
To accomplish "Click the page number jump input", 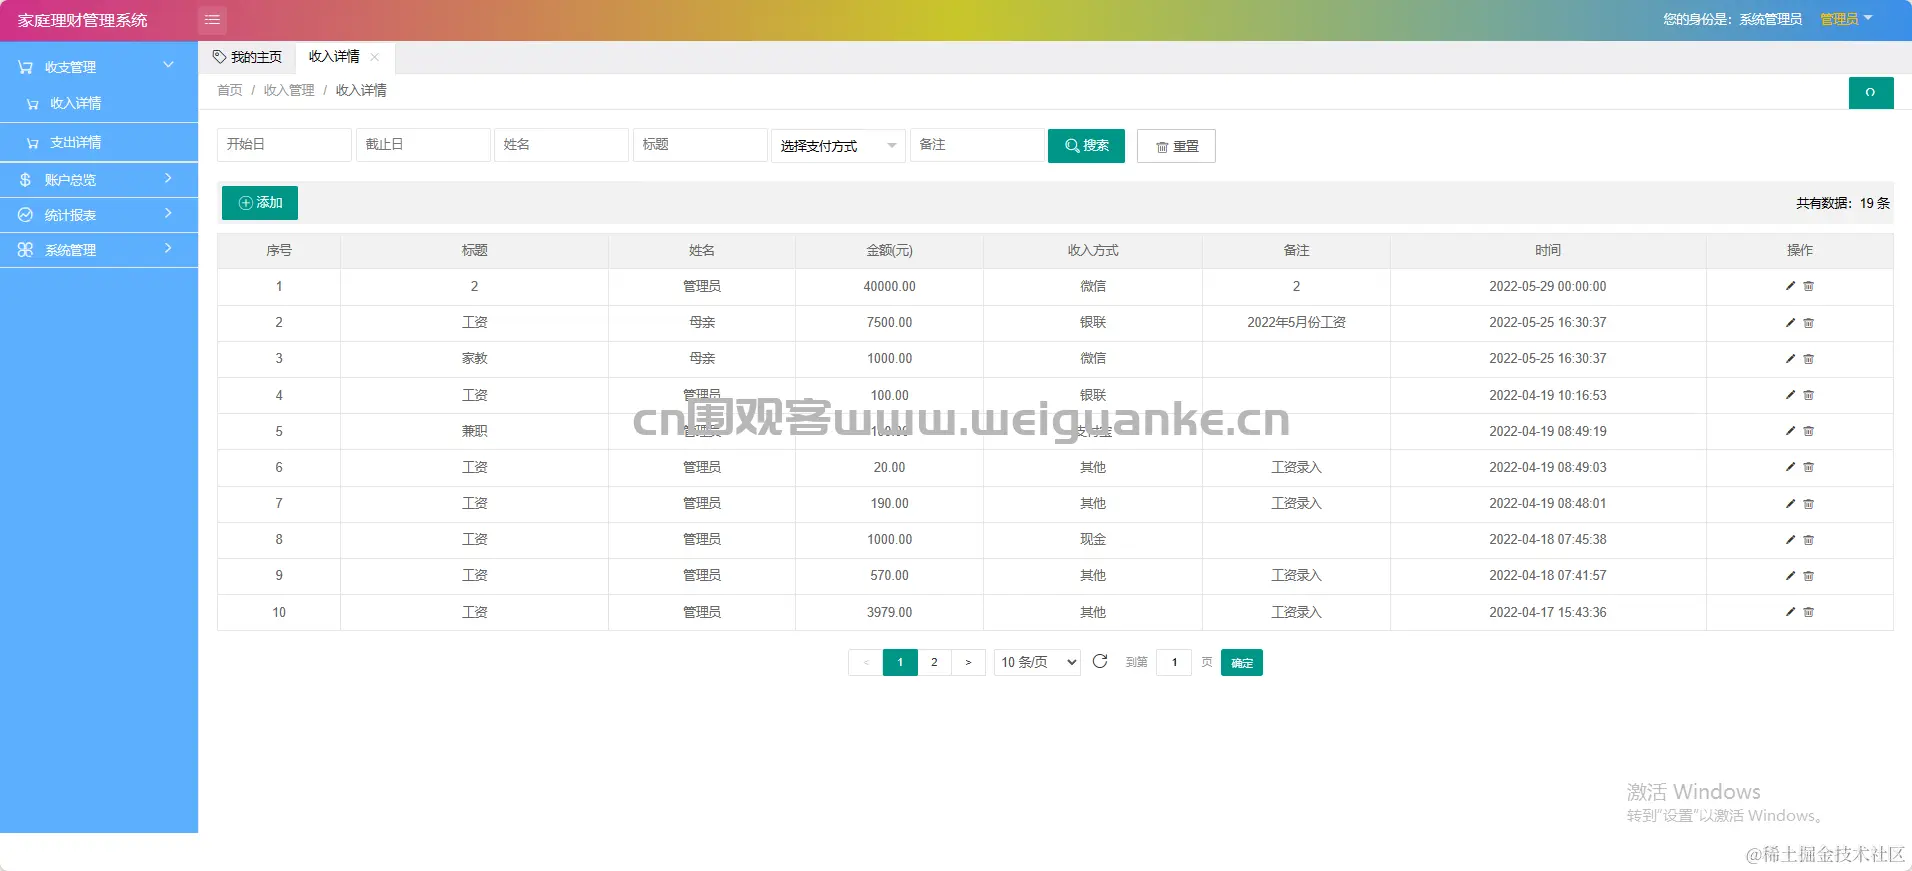I will 1174,662.
